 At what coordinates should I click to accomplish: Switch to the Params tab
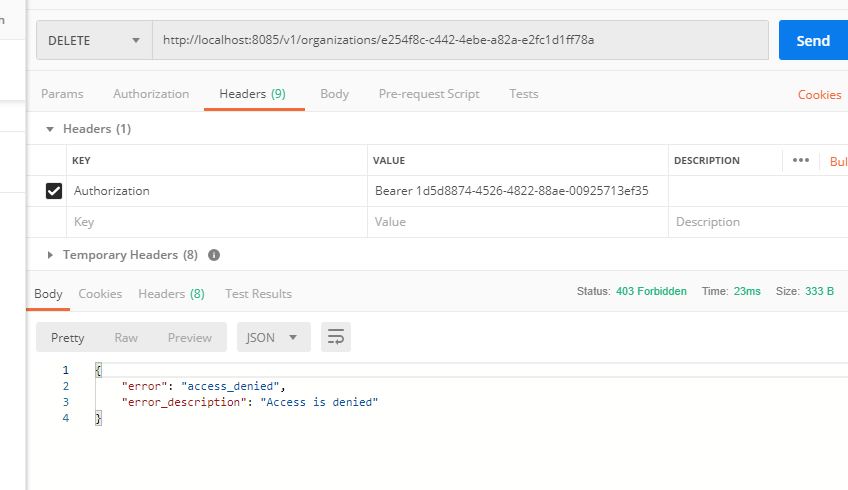pyautogui.click(x=62, y=94)
